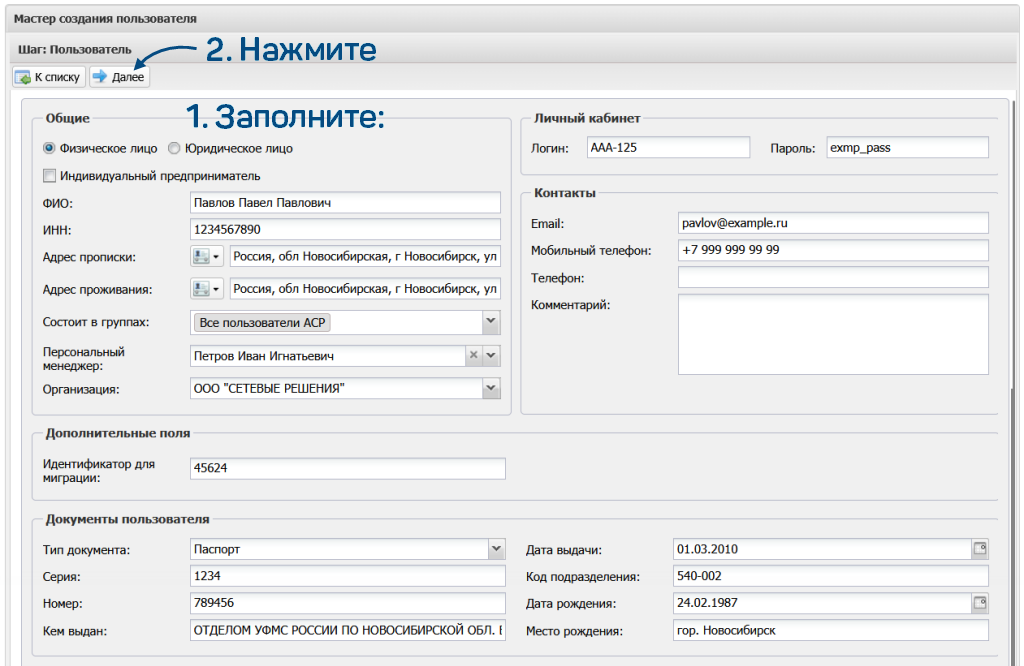Screen dimensions: 1024x666
Task: Click inside the Комментарий text area
Action: click(x=832, y=334)
